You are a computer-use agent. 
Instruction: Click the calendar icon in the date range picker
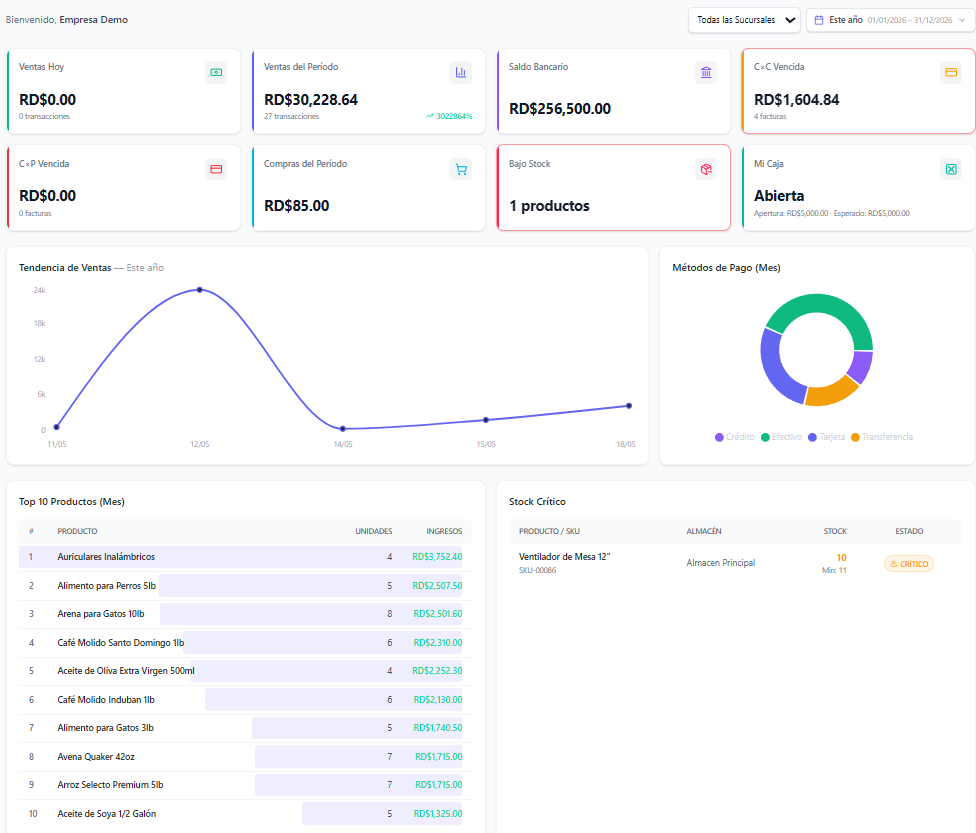point(819,20)
